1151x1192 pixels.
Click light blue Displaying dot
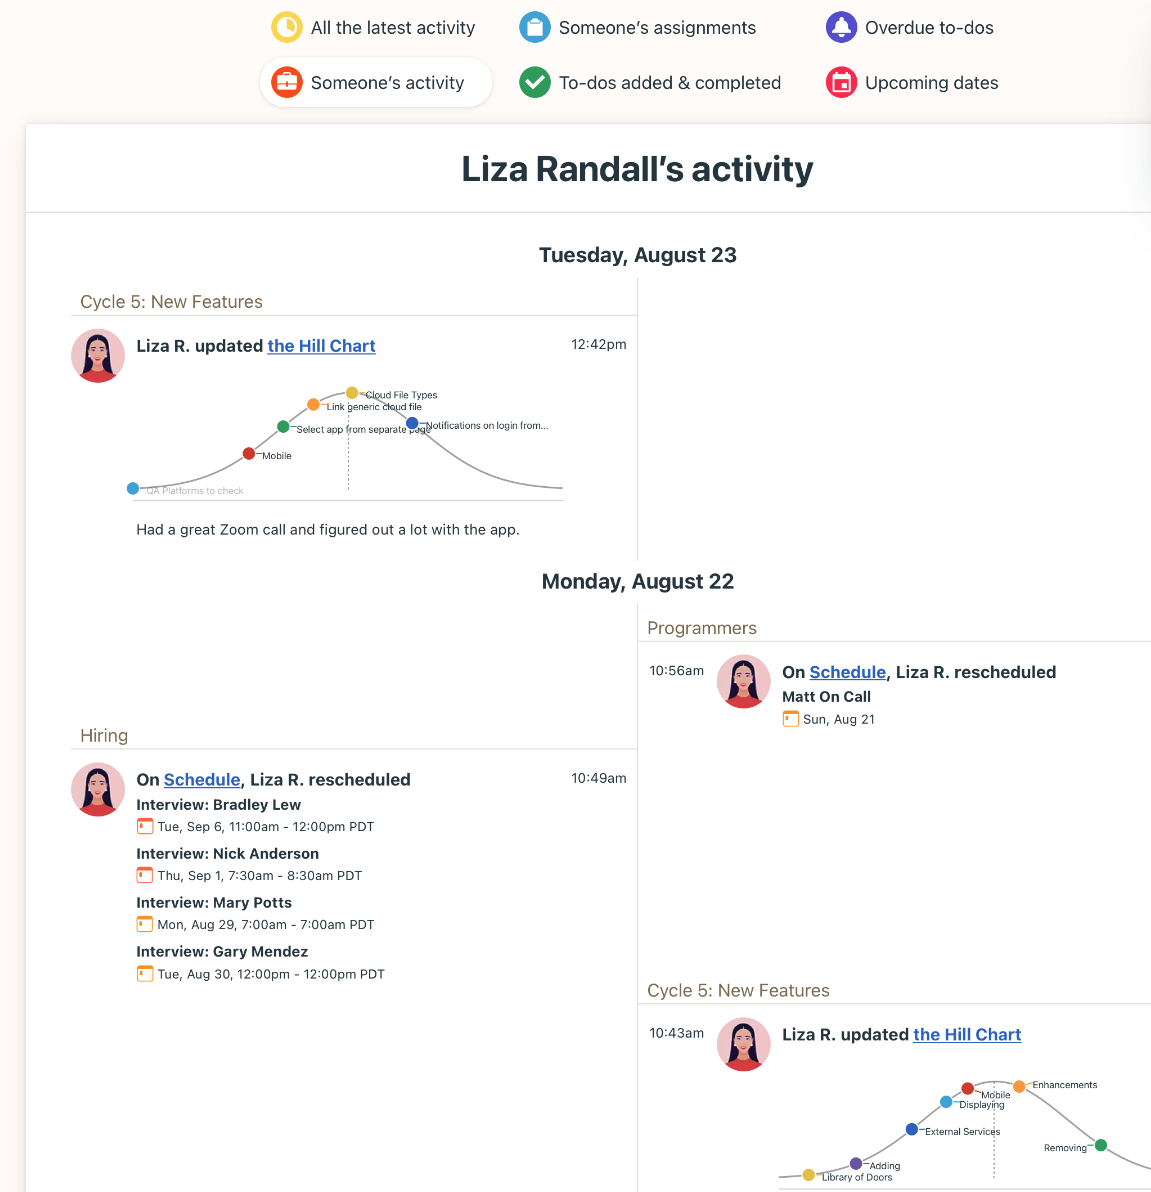pyautogui.click(x=946, y=1102)
